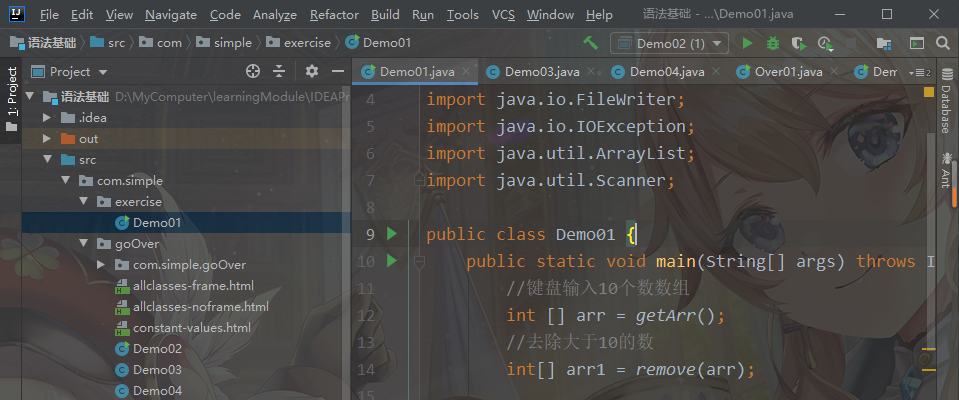Click the Build Project hammer icon

590,43
